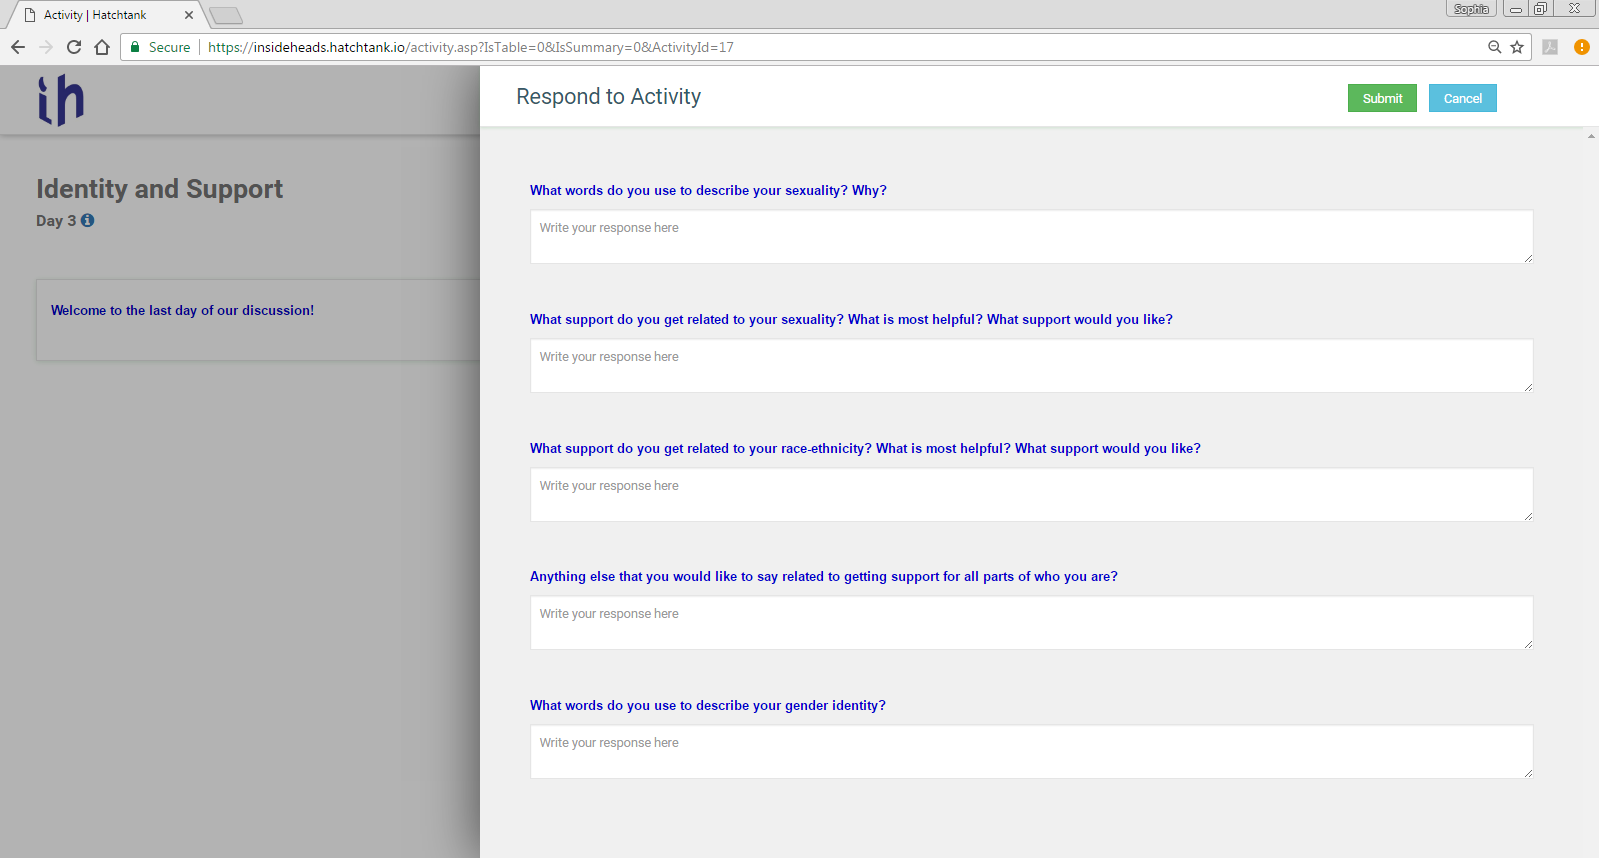The height and width of the screenshot is (858, 1599).
Task: Click the Inside Heads logo
Action: tap(61, 100)
